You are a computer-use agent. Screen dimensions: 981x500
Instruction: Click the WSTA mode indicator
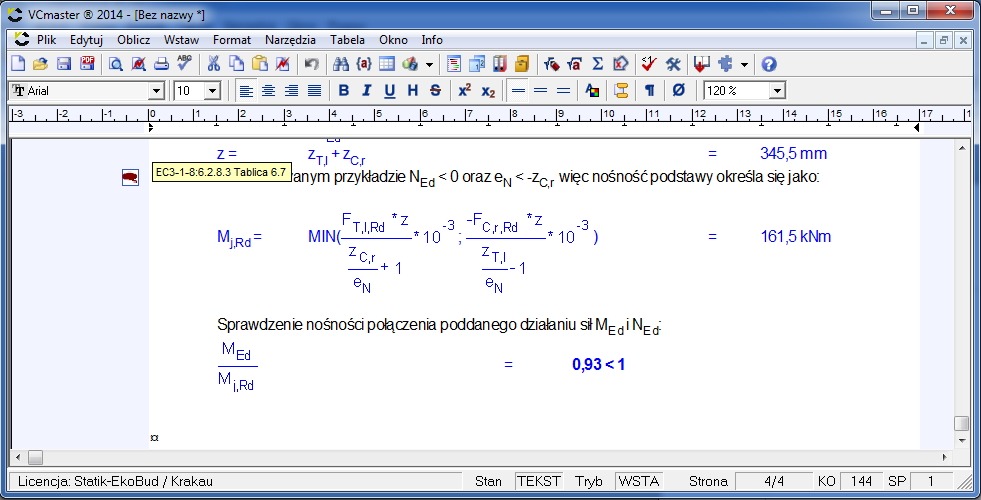point(638,481)
